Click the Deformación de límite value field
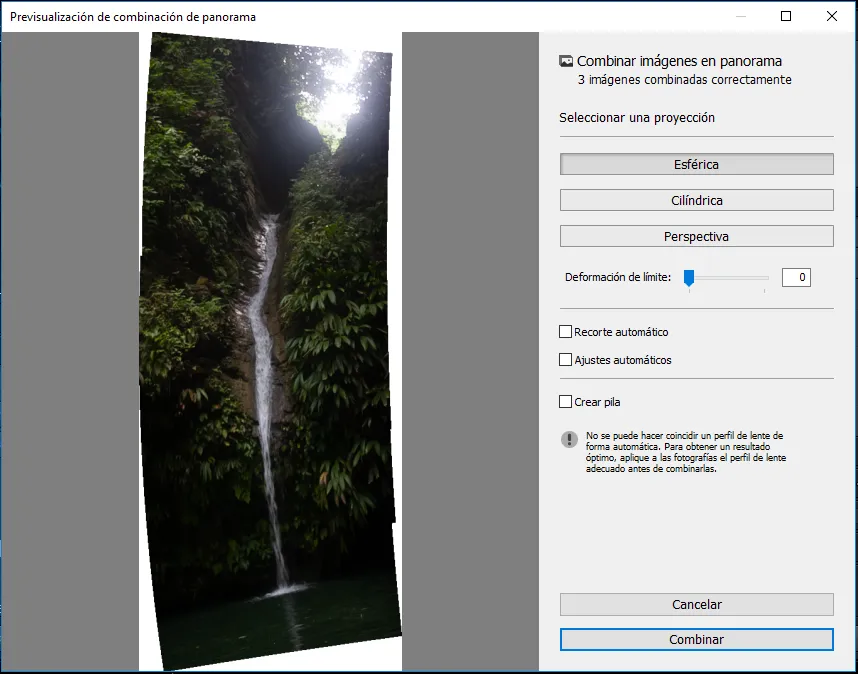 pos(796,277)
